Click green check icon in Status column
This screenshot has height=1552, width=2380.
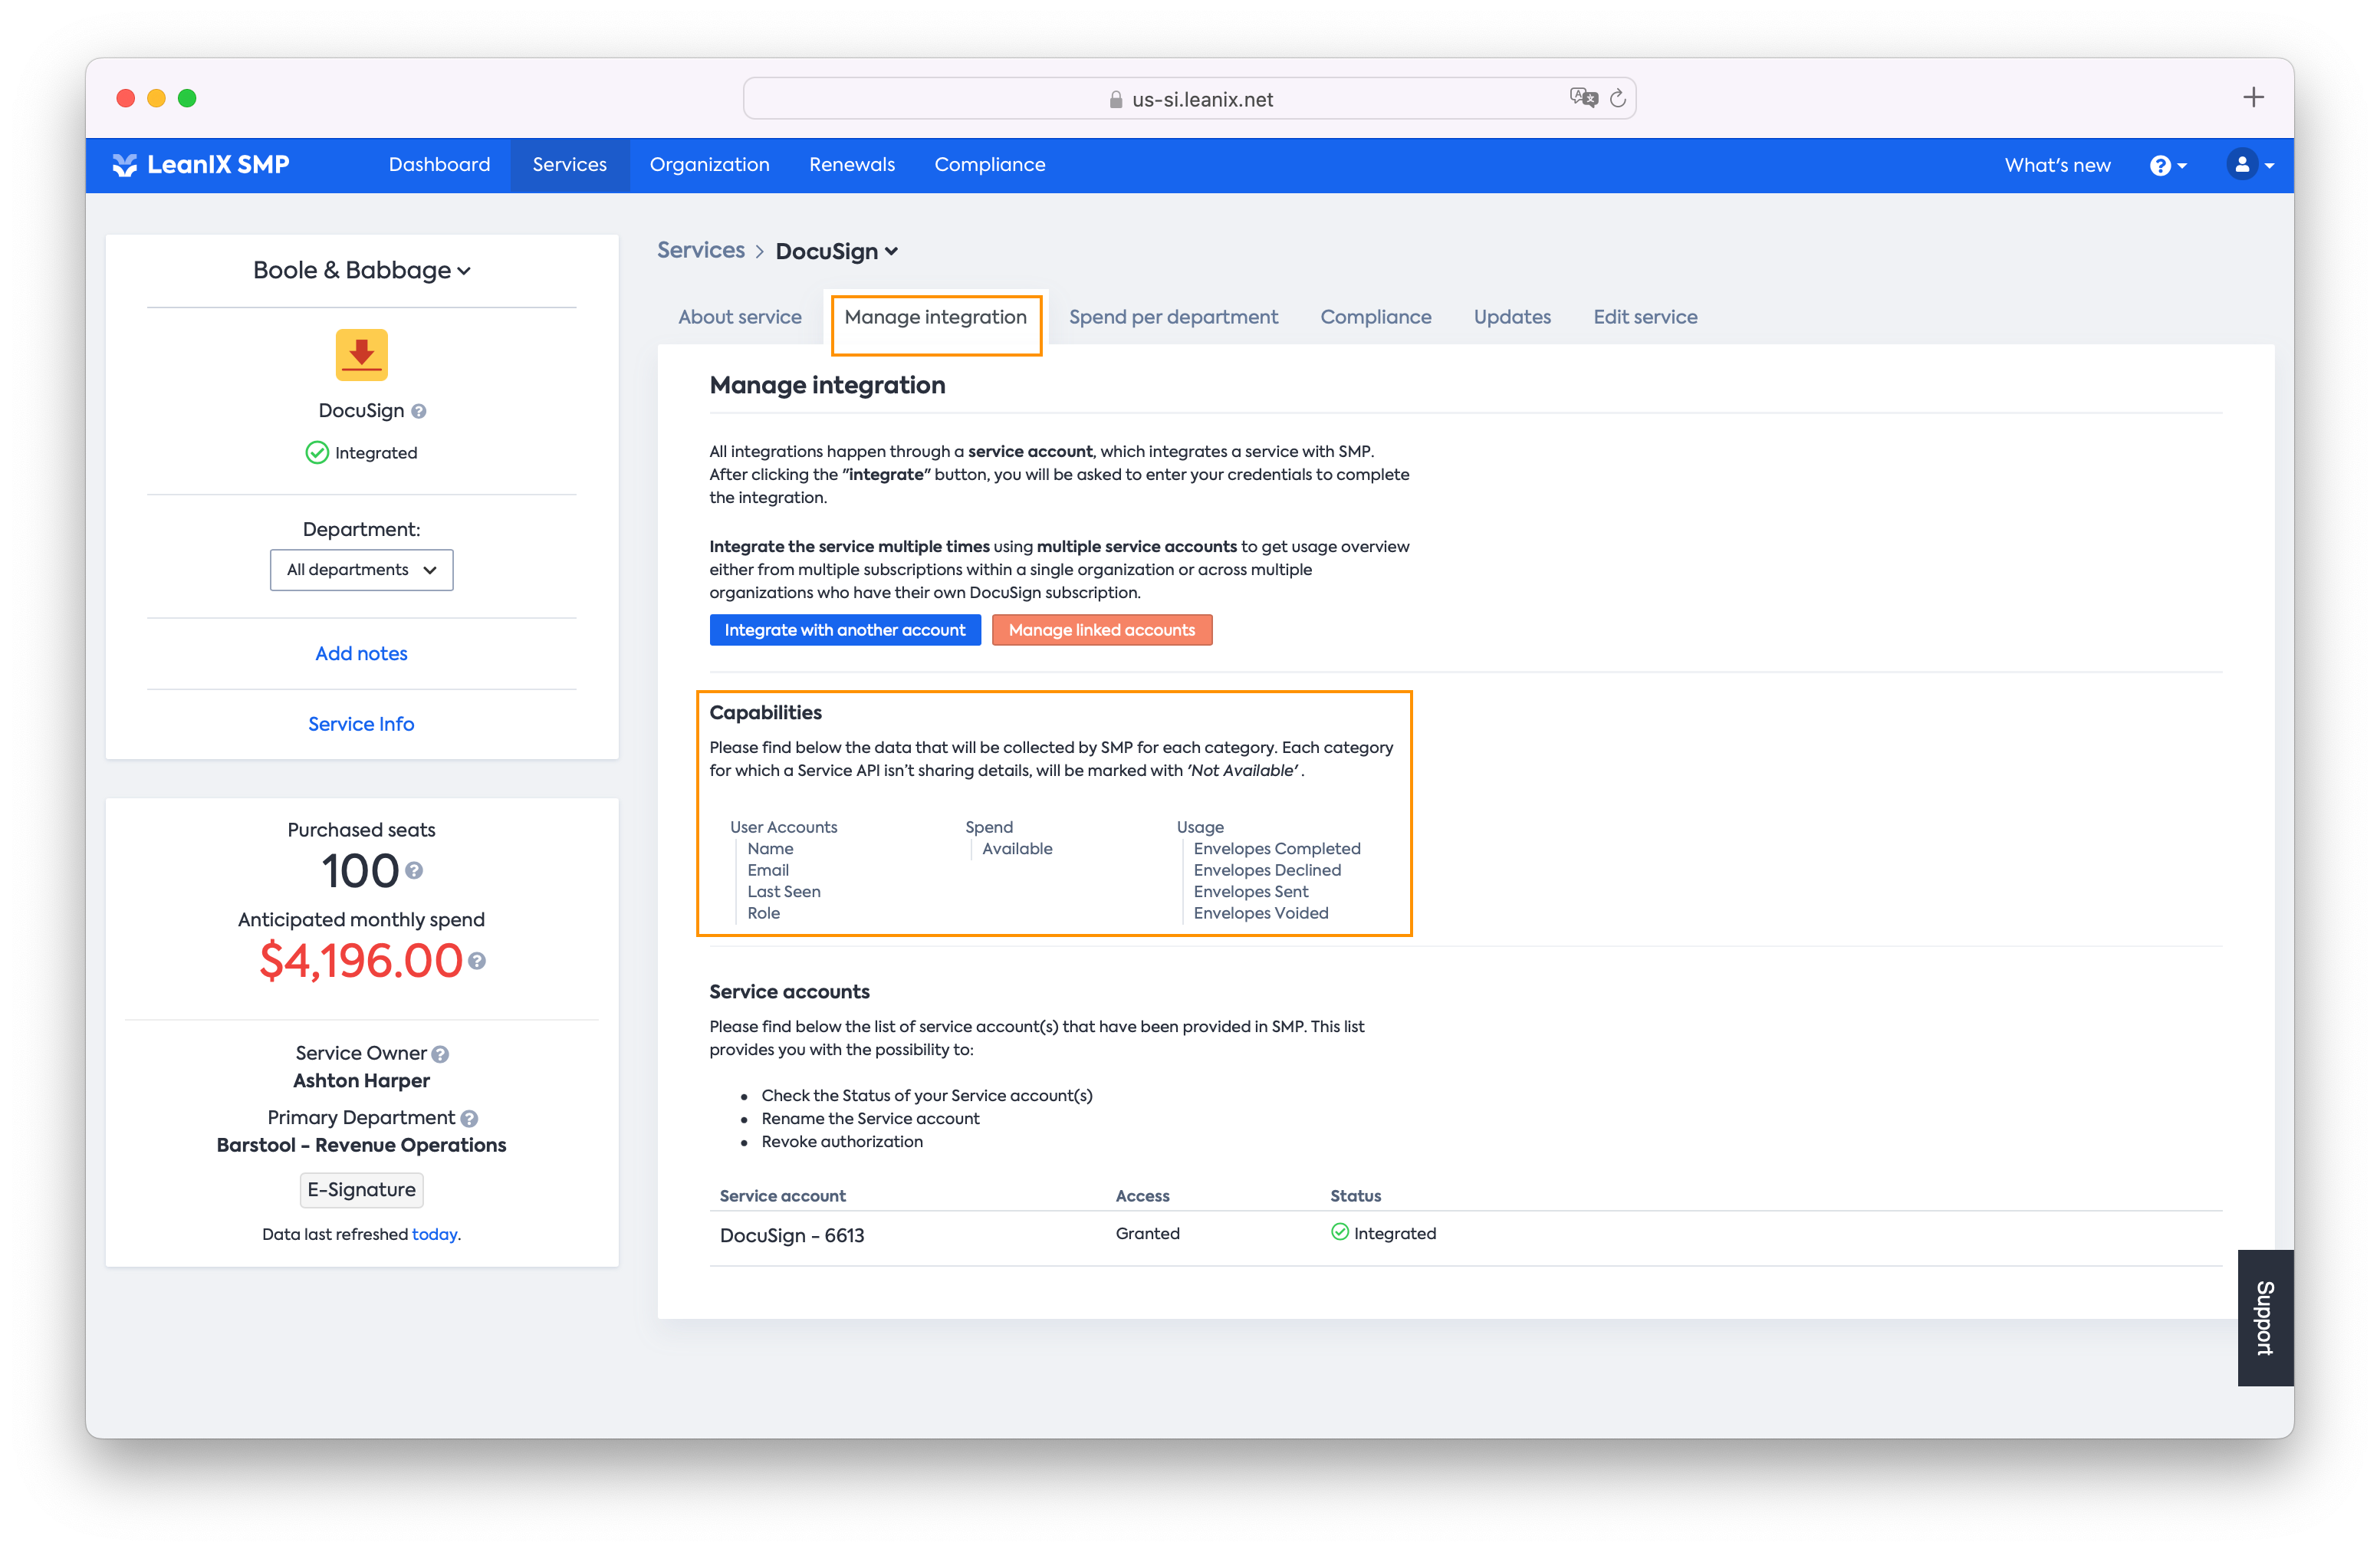tap(1340, 1233)
